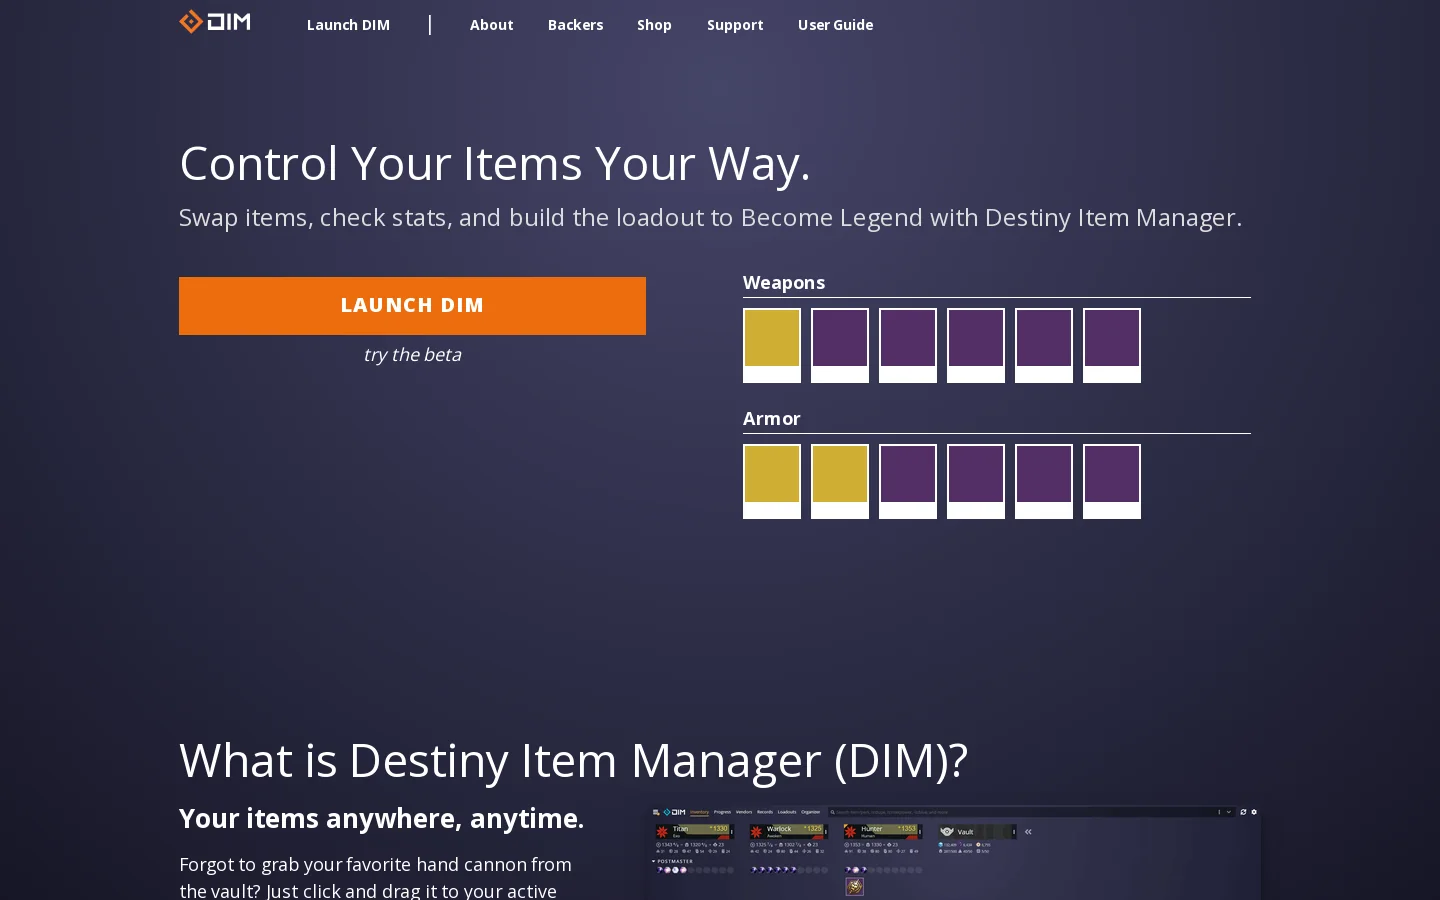Select the yellow exotic tile under Weapons

click(772, 345)
